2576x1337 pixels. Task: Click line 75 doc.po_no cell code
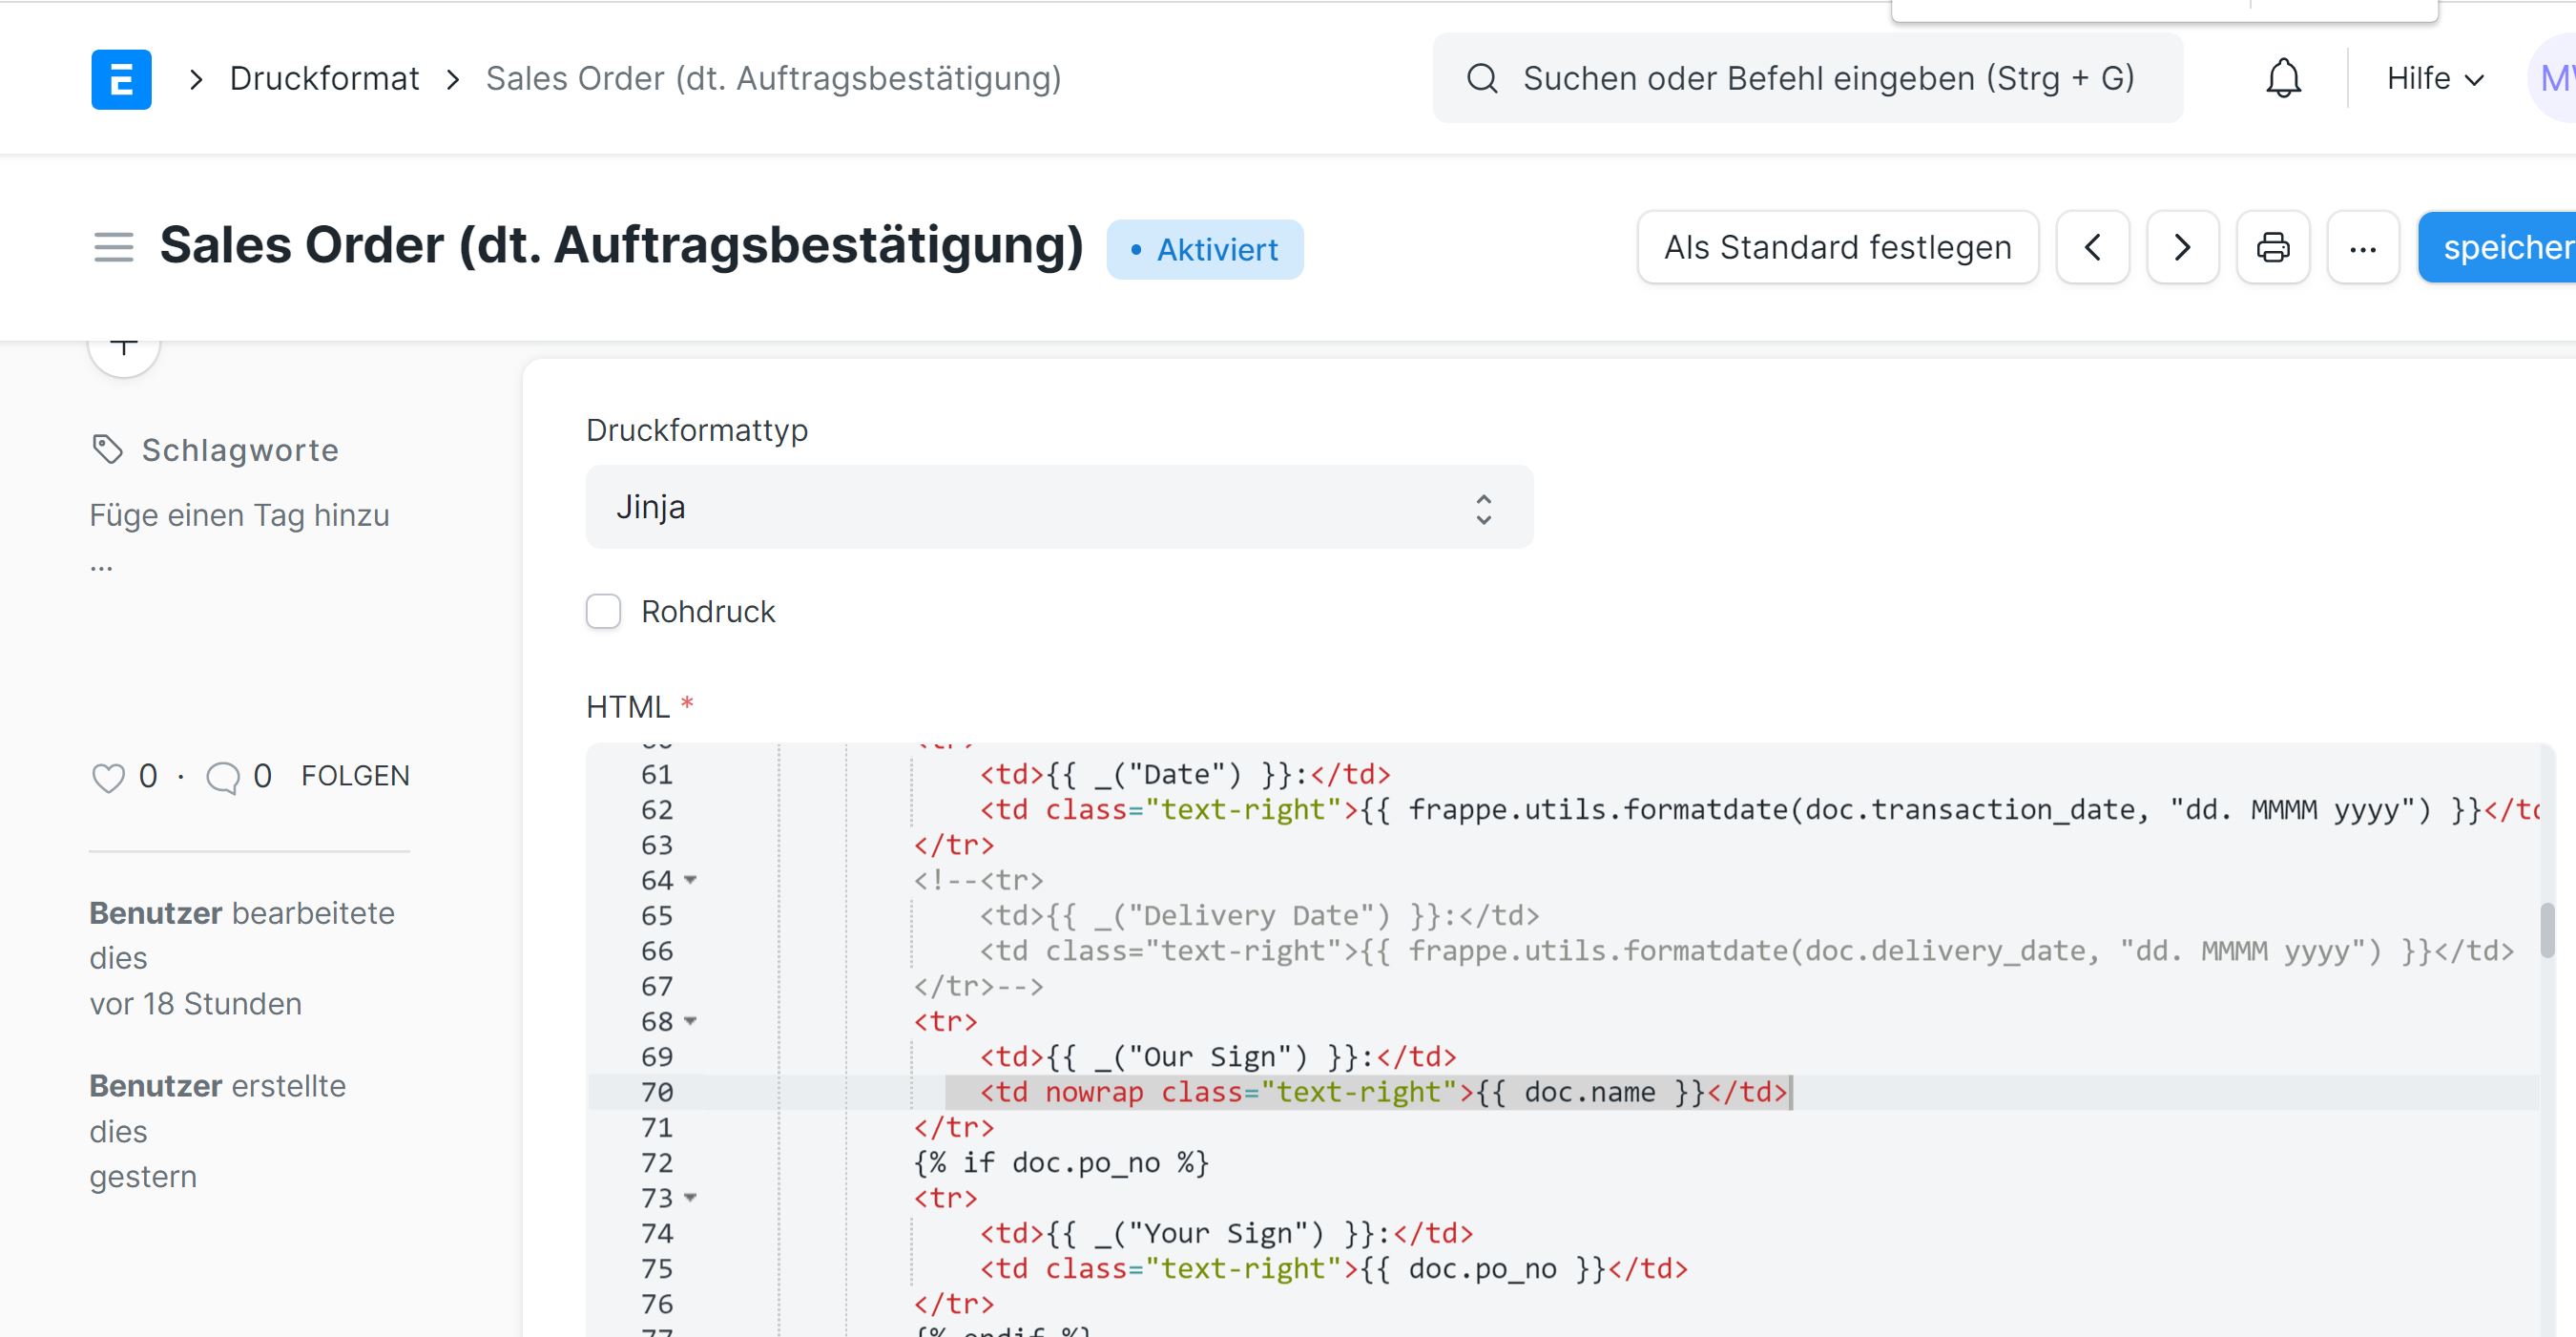tap(1333, 1269)
